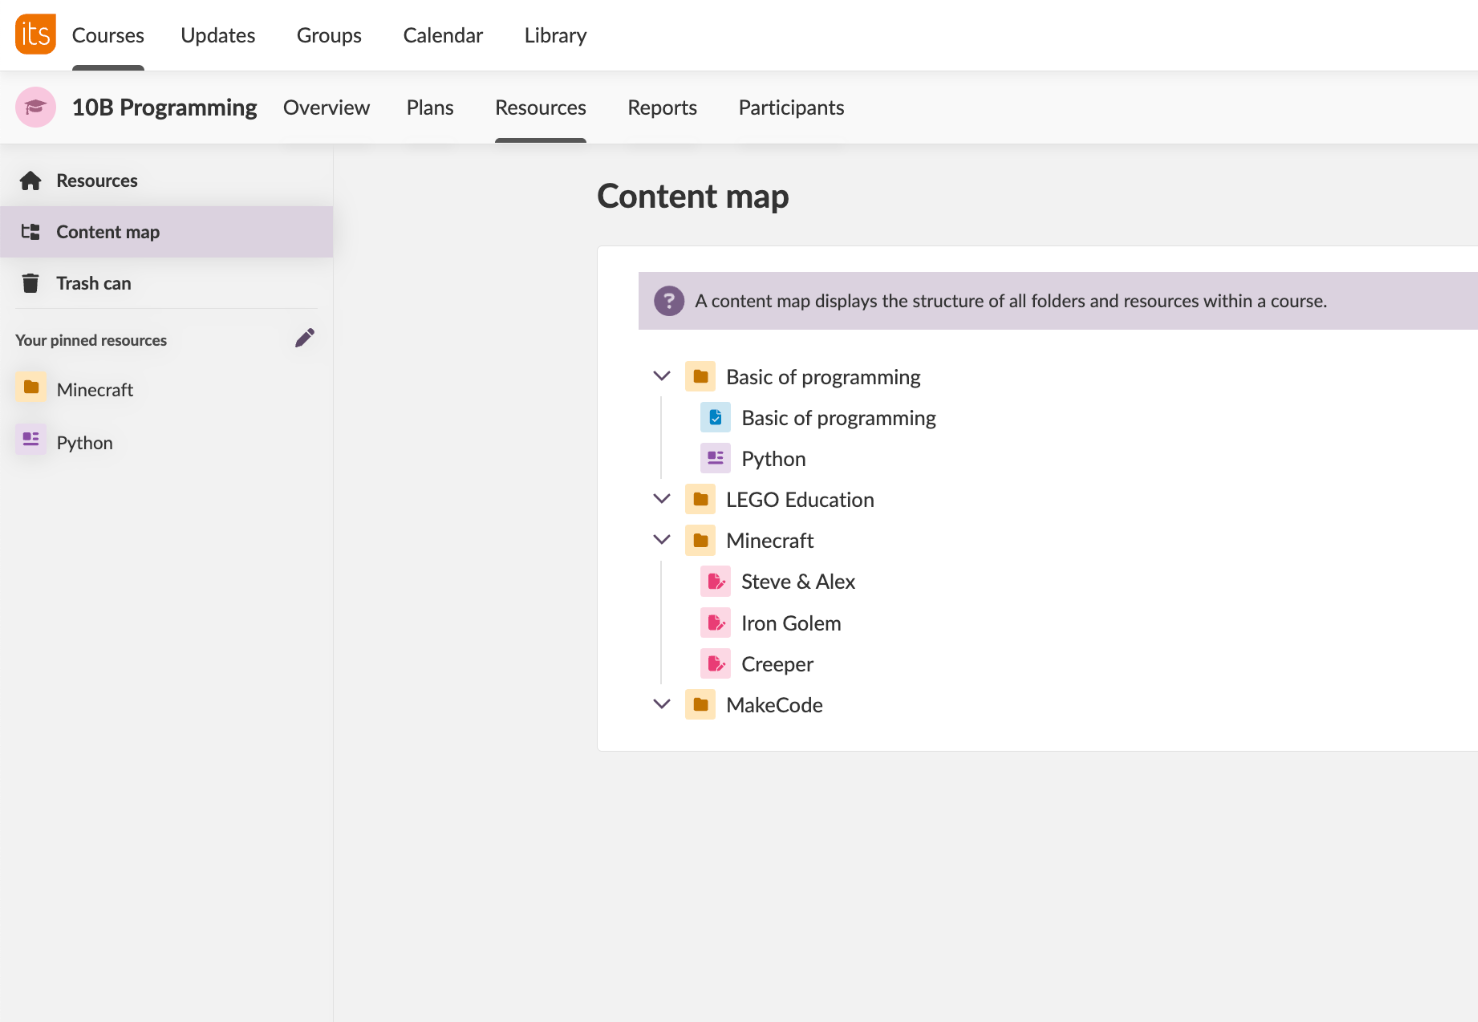Open the Courses top menu
Image resolution: width=1478 pixels, height=1022 pixels.
(108, 35)
